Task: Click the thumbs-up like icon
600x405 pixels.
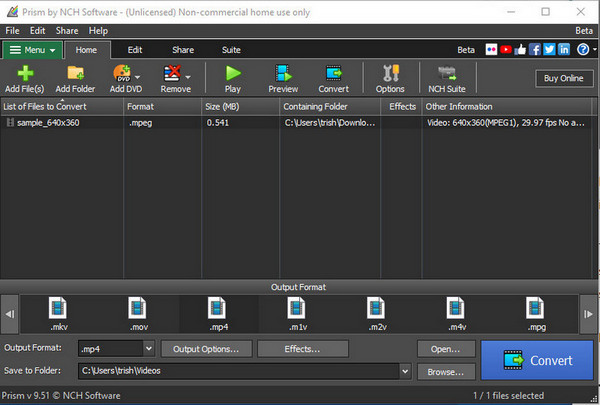Action: click(520, 49)
